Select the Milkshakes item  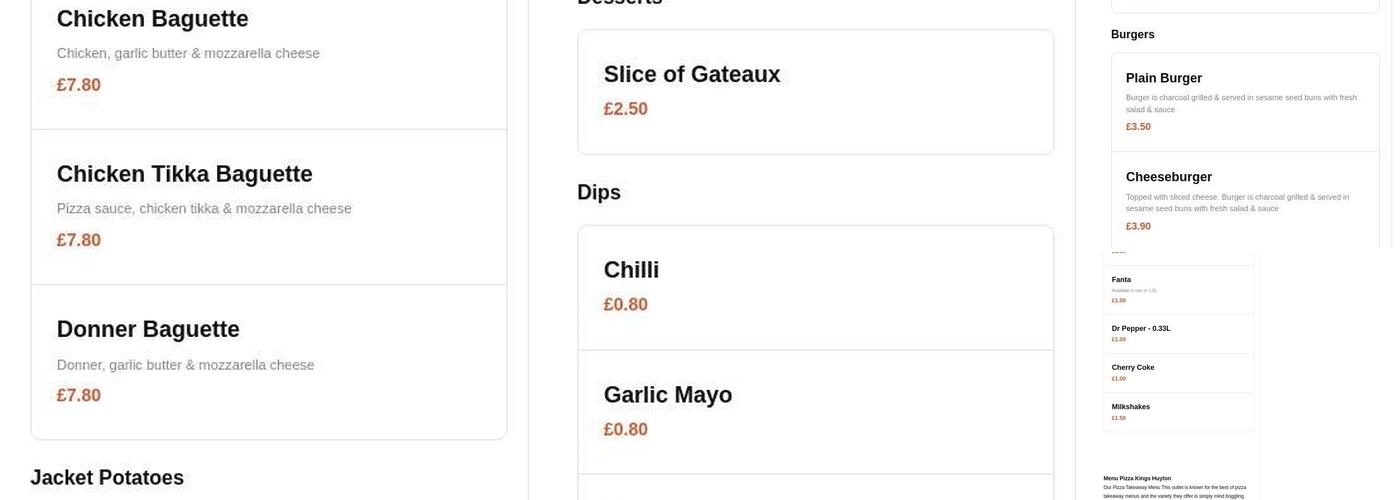tap(1130, 407)
